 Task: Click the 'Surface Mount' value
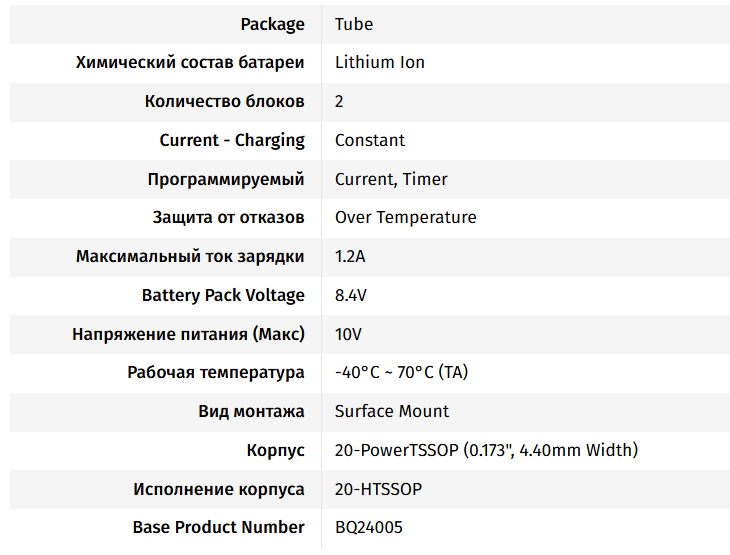pos(391,412)
